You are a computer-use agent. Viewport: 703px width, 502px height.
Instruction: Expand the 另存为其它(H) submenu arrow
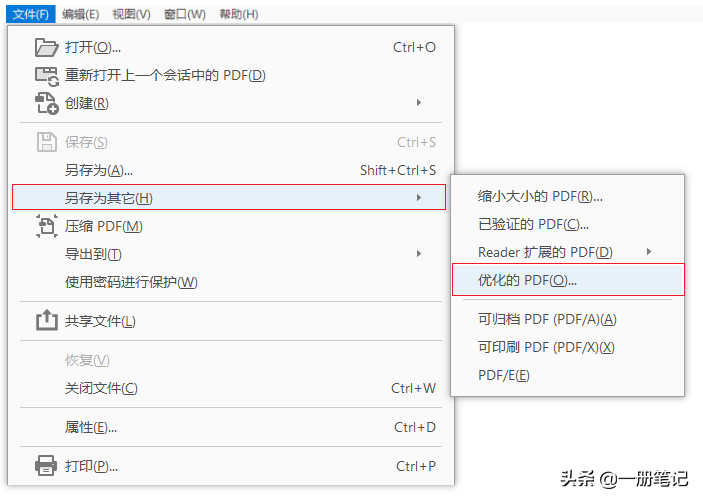point(419,198)
